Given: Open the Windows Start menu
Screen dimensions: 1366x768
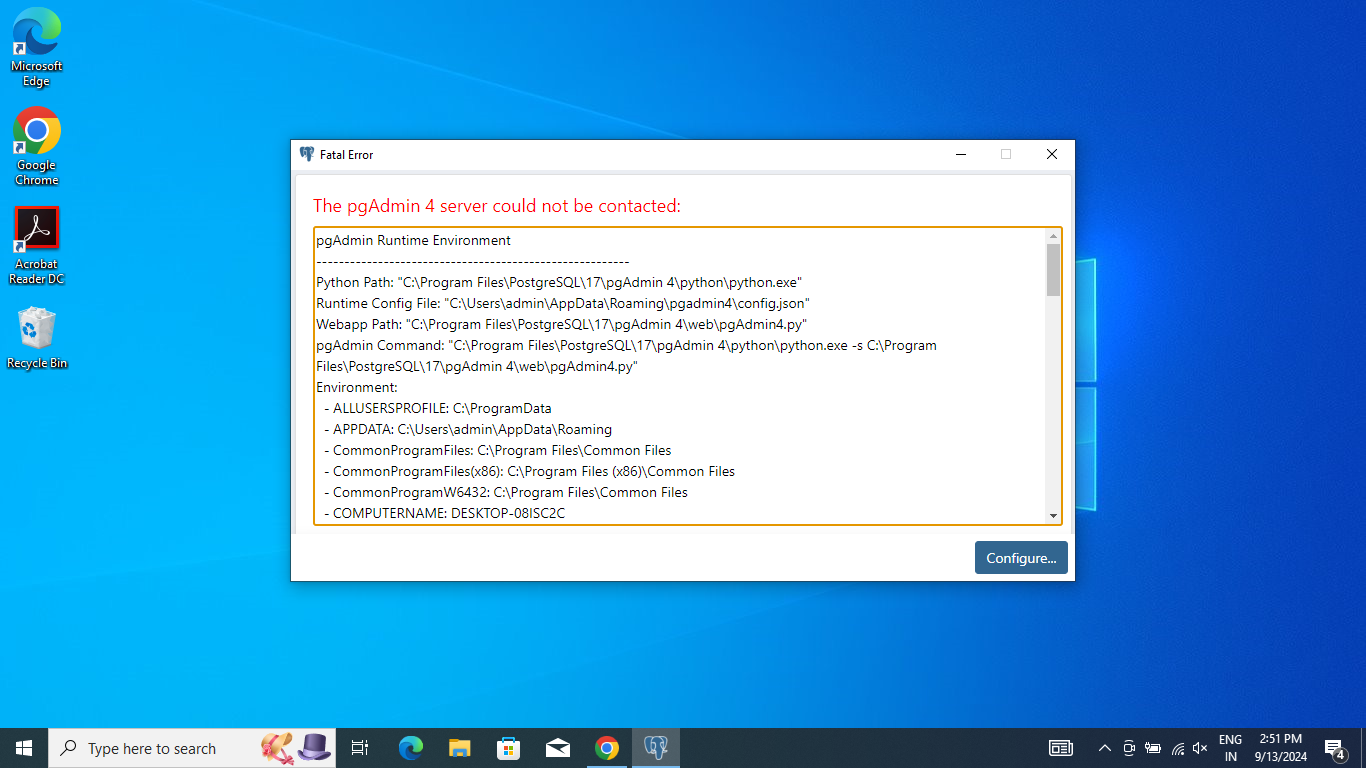Looking at the screenshot, I should pyautogui.click(x=24, y=748).
